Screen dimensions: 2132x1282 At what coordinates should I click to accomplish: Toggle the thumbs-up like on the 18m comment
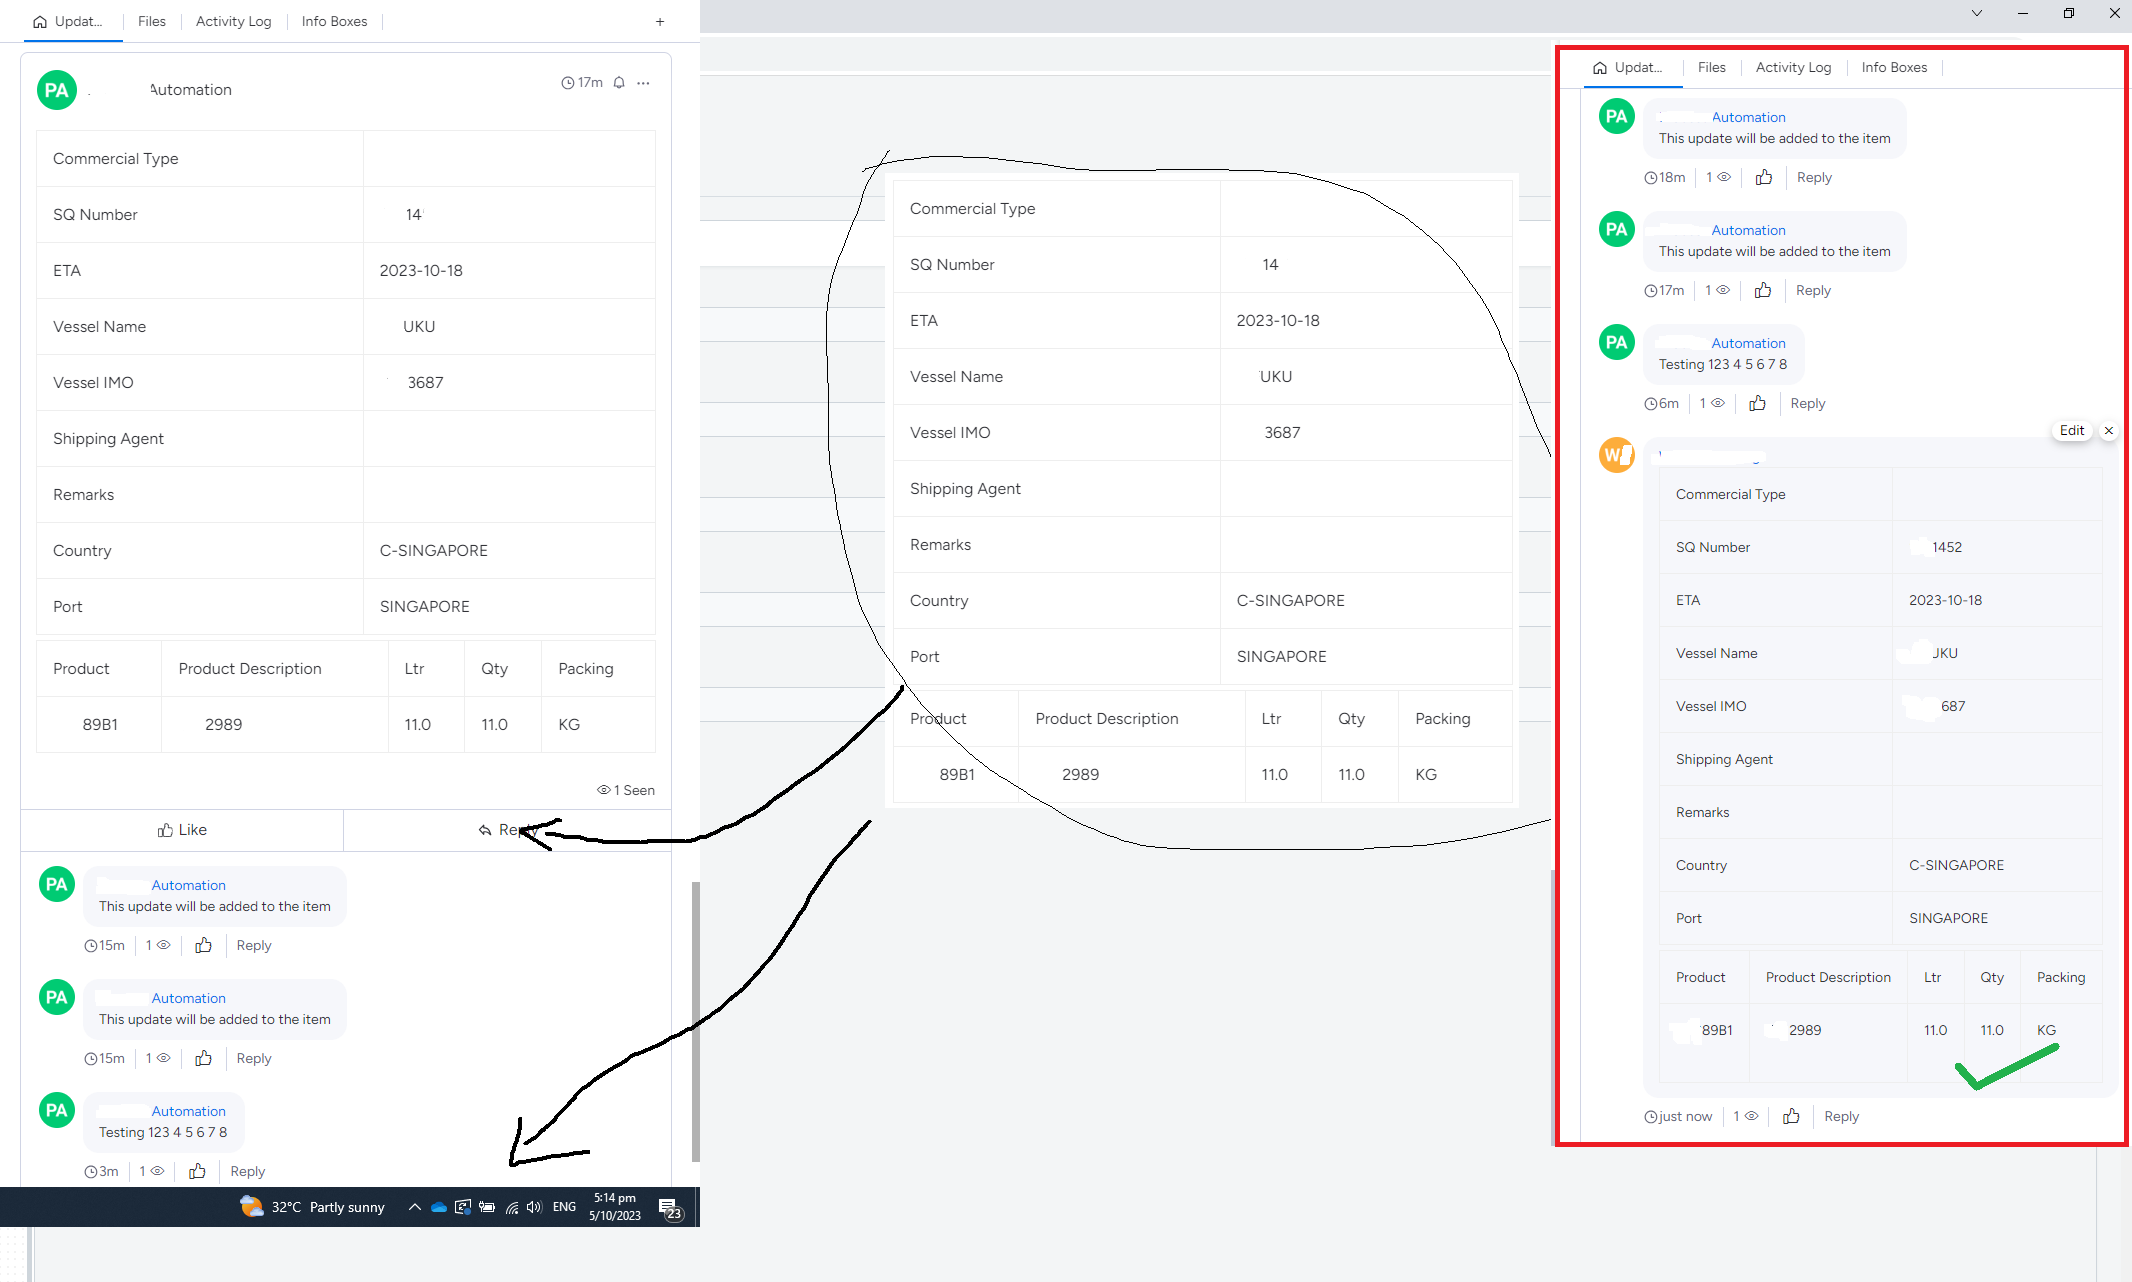[1763, 177]
